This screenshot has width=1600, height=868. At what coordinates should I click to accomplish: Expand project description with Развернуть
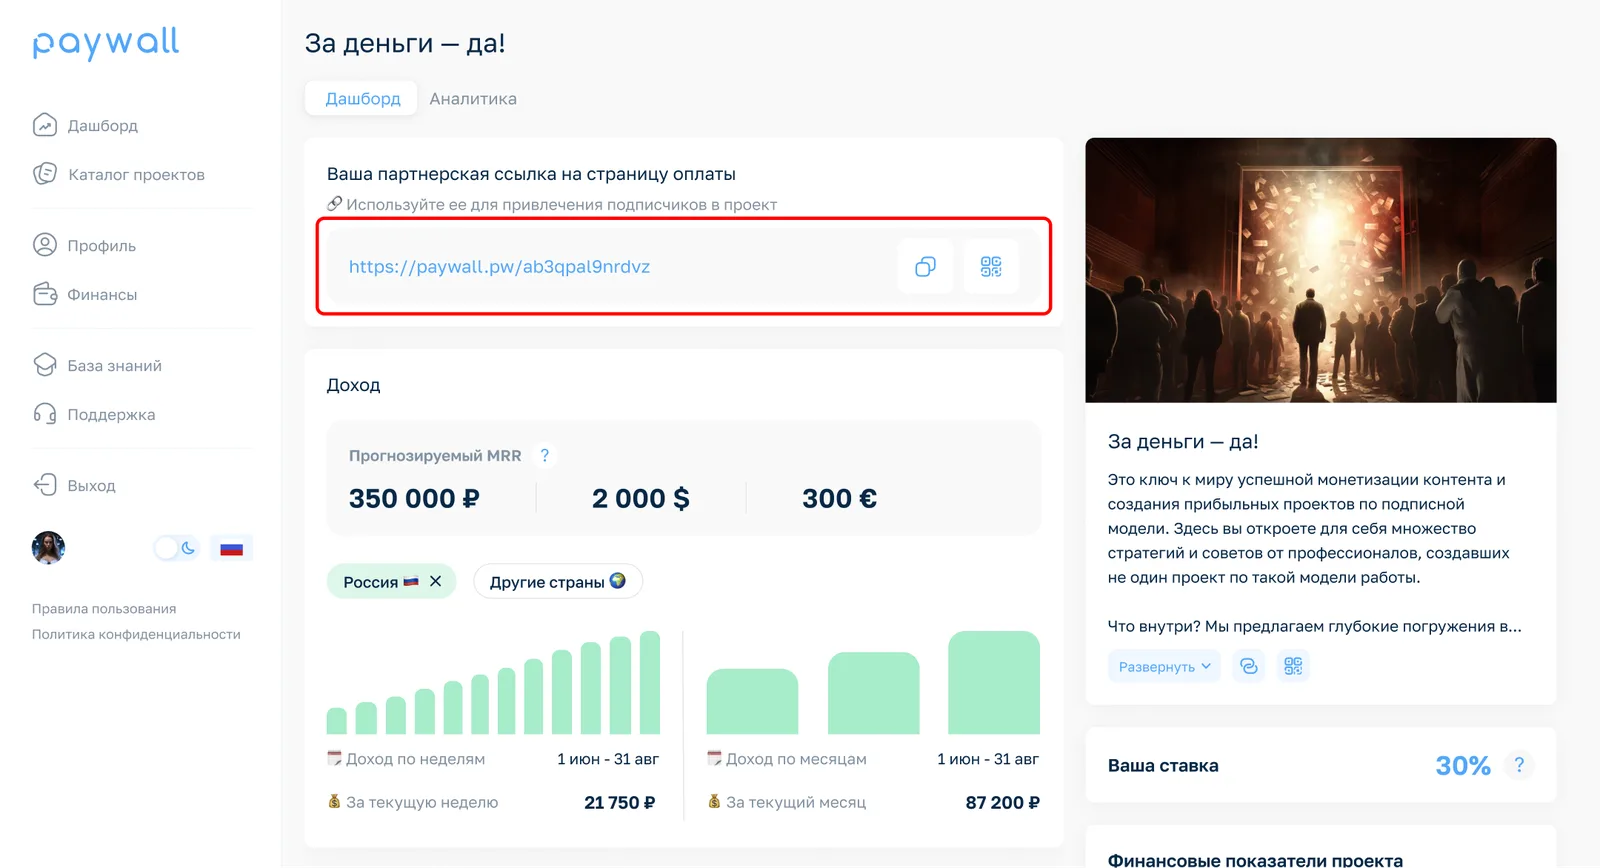(x=1164, y=666)
